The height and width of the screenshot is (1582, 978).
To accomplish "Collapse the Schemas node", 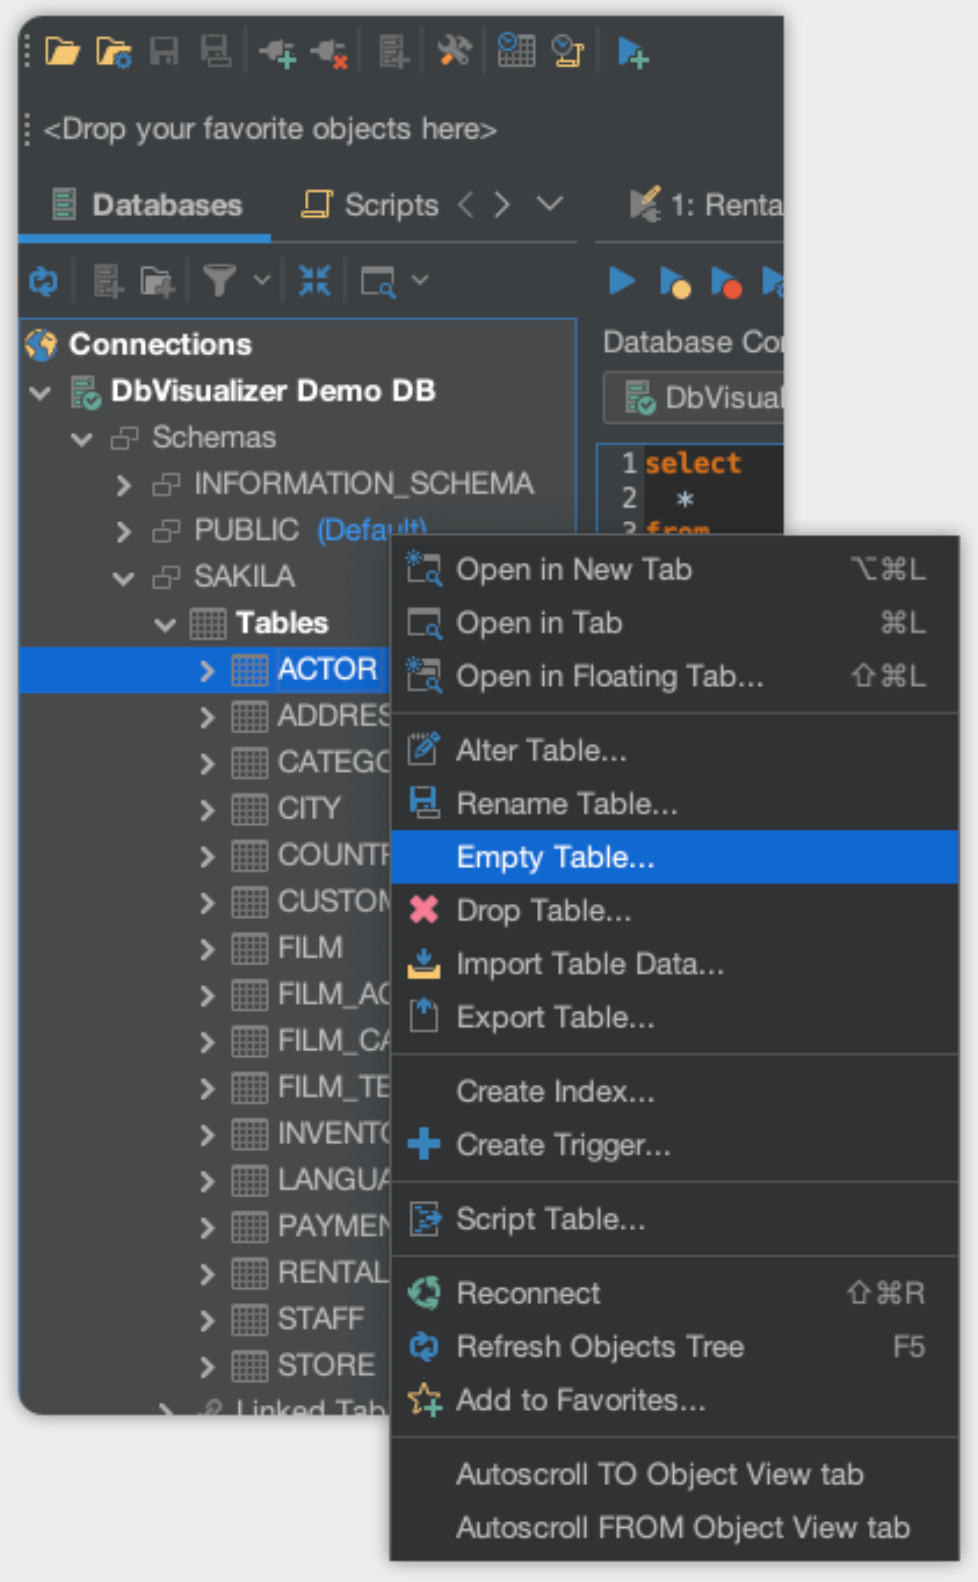I will 82,438.
